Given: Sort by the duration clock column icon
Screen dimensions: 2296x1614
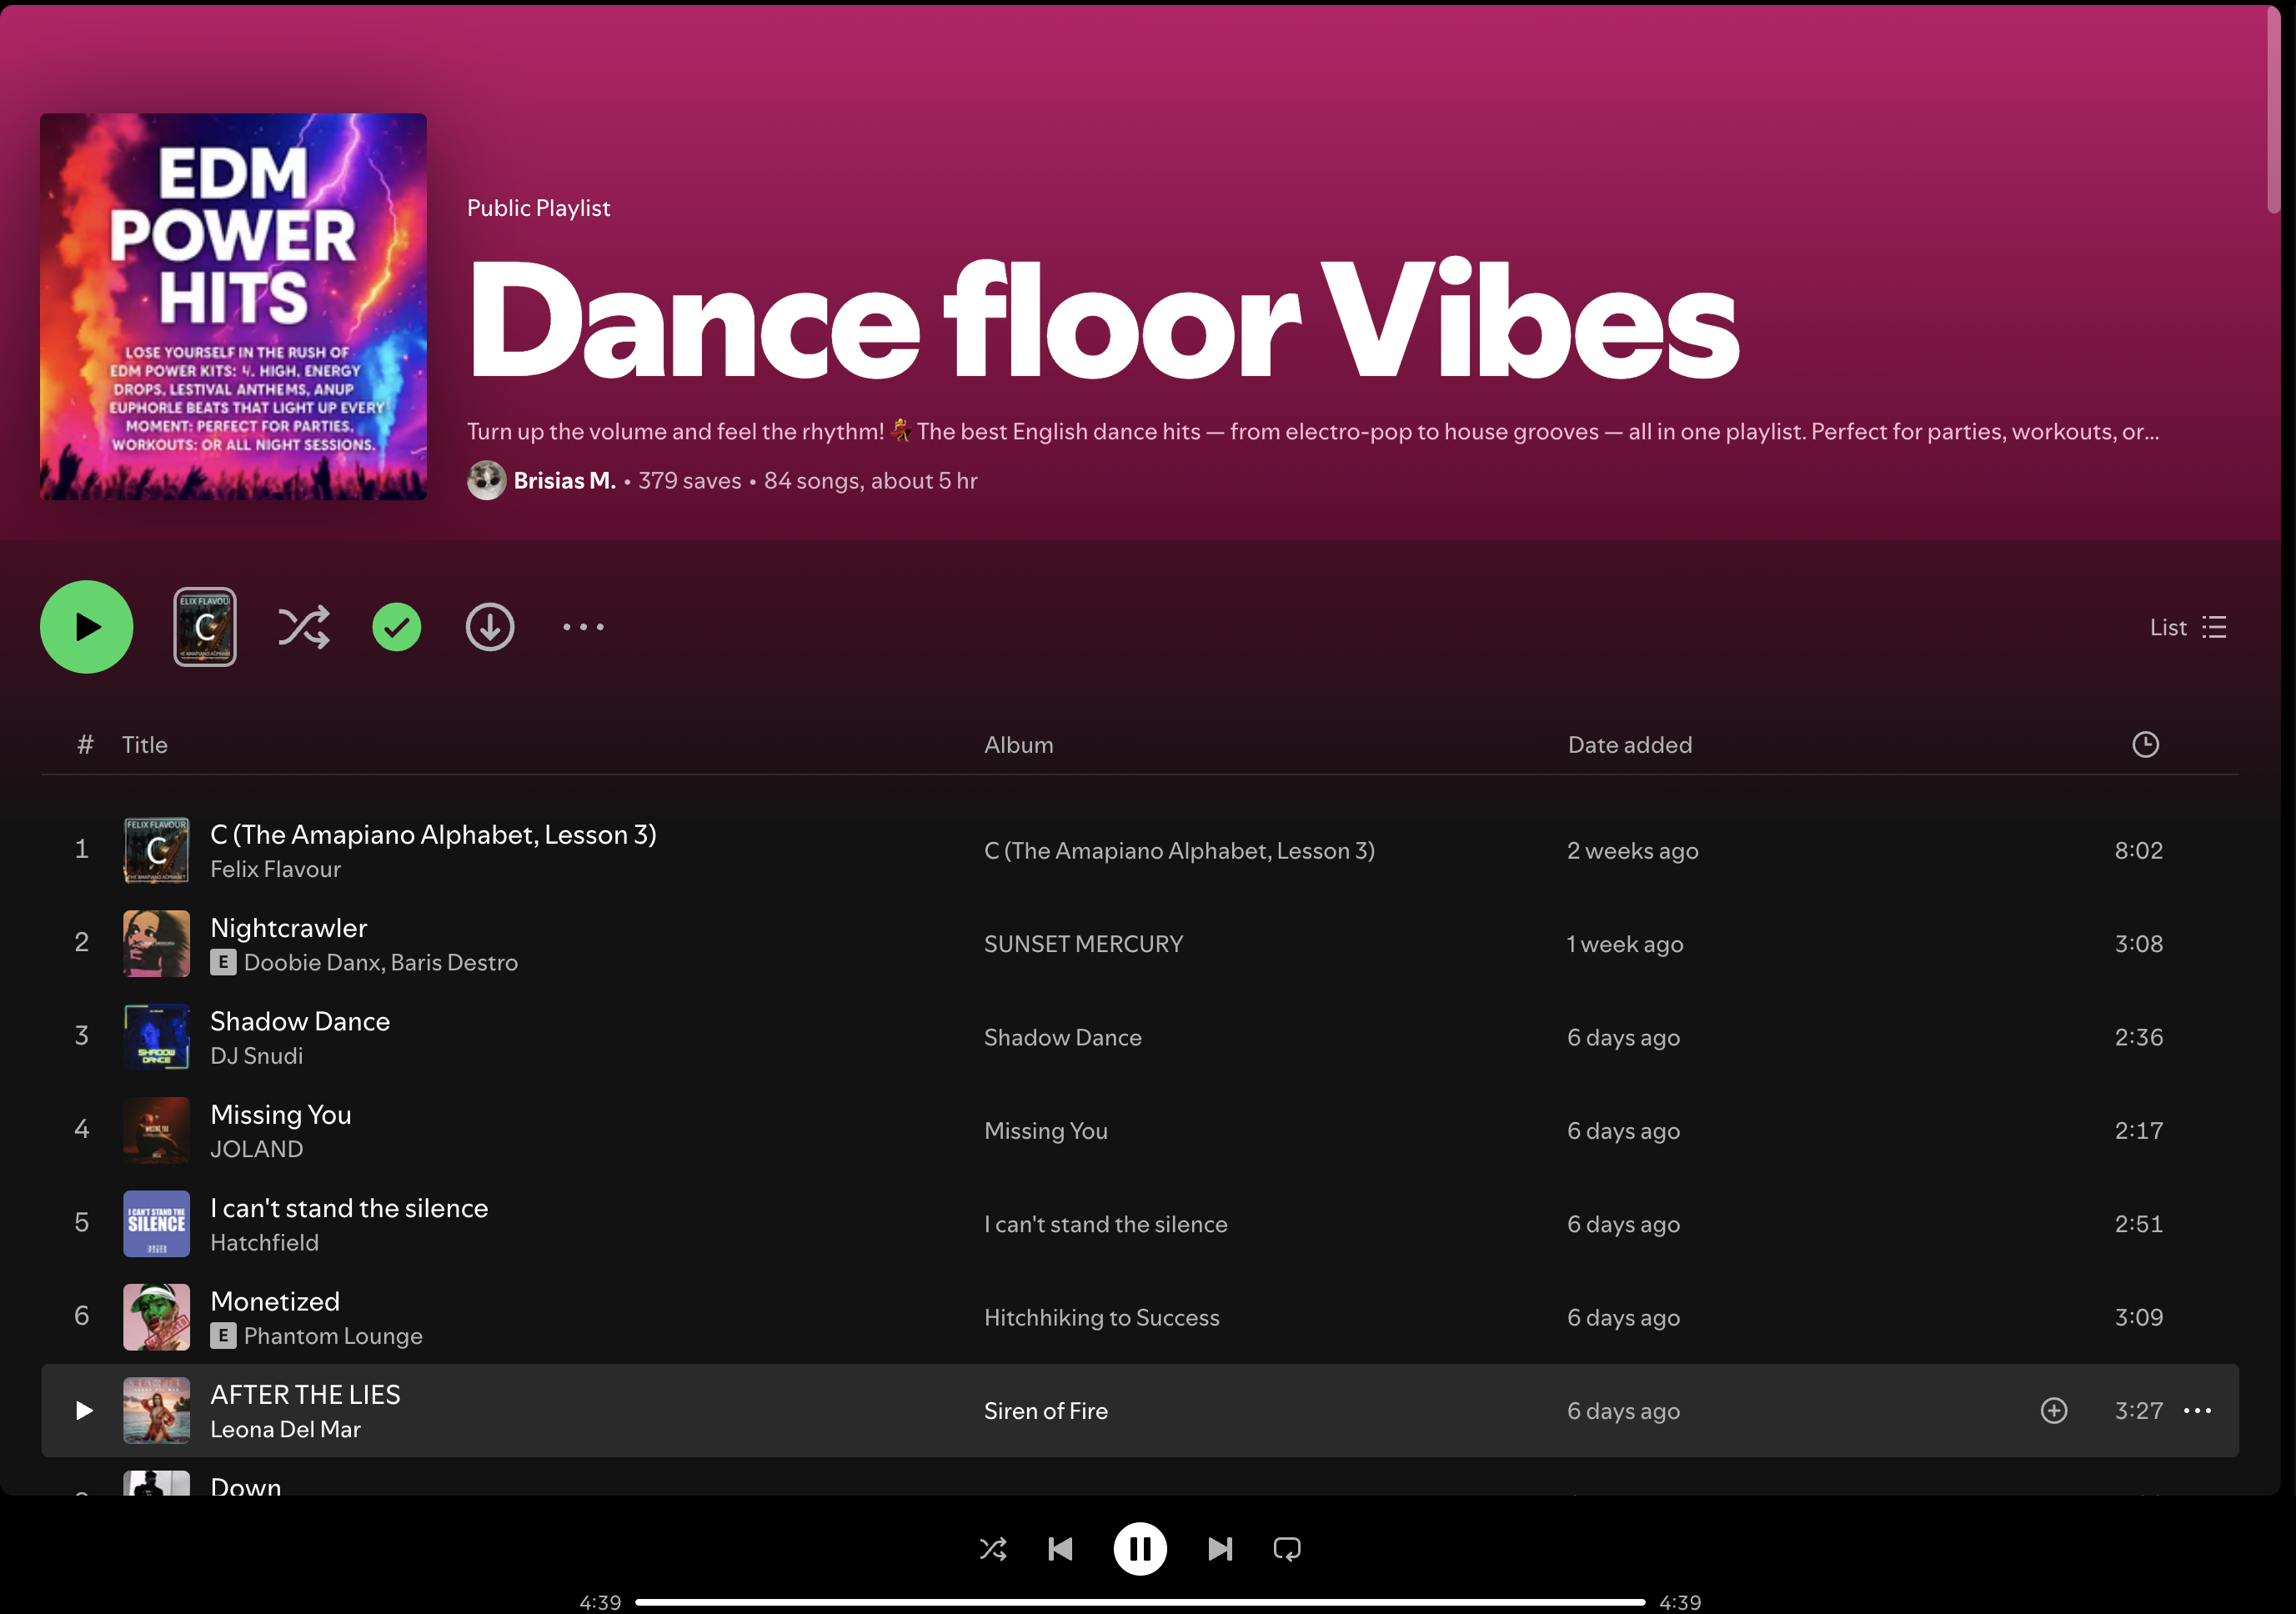Looking at the screenshot, I should (x=2144, y=744).
